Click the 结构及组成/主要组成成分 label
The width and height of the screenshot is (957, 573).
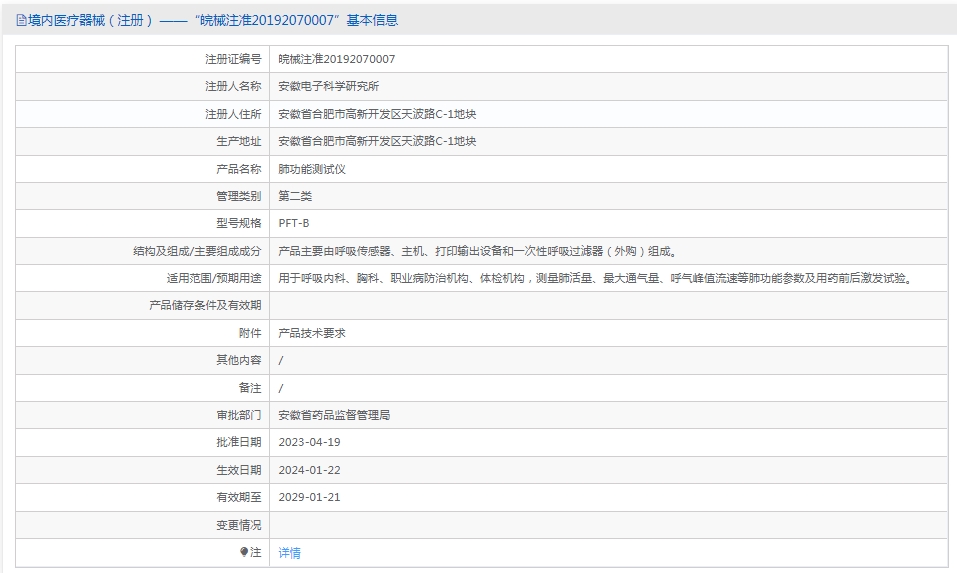[197, 251]
